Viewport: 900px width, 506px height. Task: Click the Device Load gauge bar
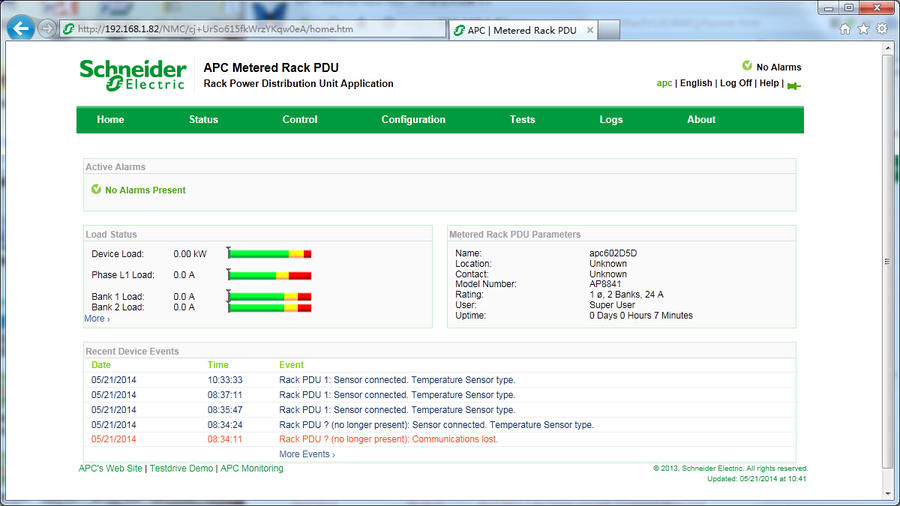coord(270,254)
